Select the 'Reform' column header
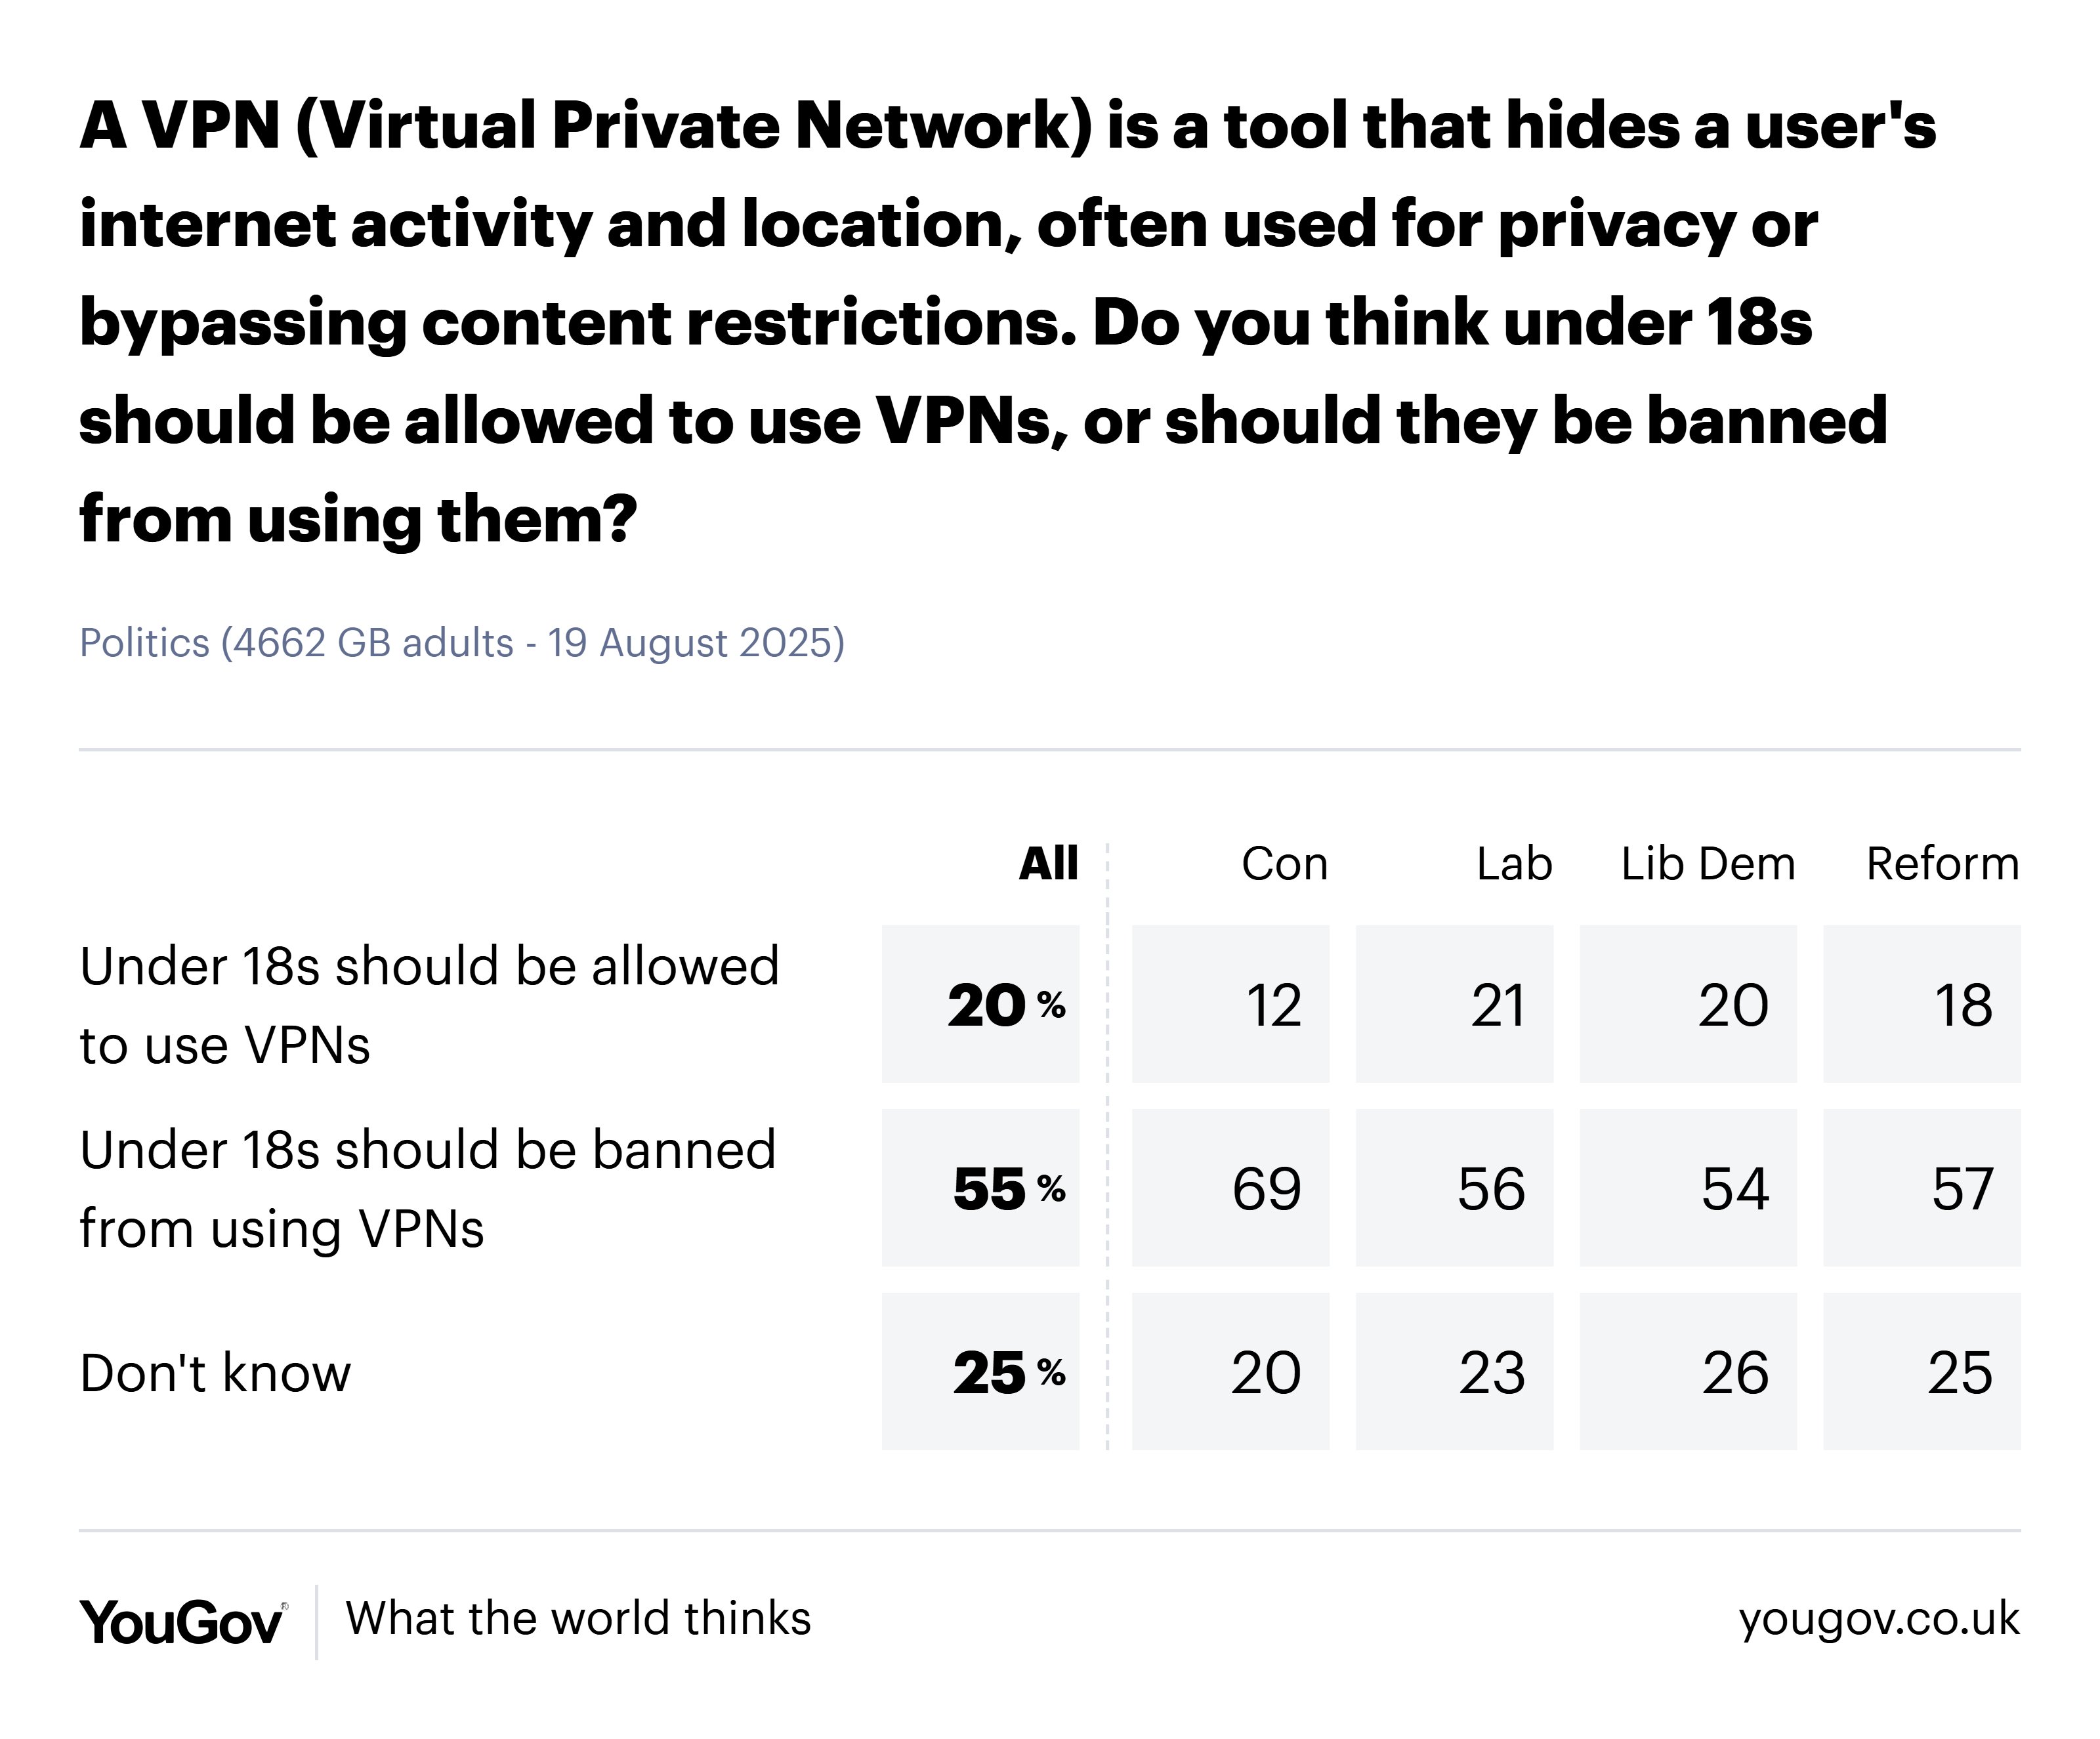This screenshot has height=1739, width=2100. pyautogui.click(x=1942, y=864)
